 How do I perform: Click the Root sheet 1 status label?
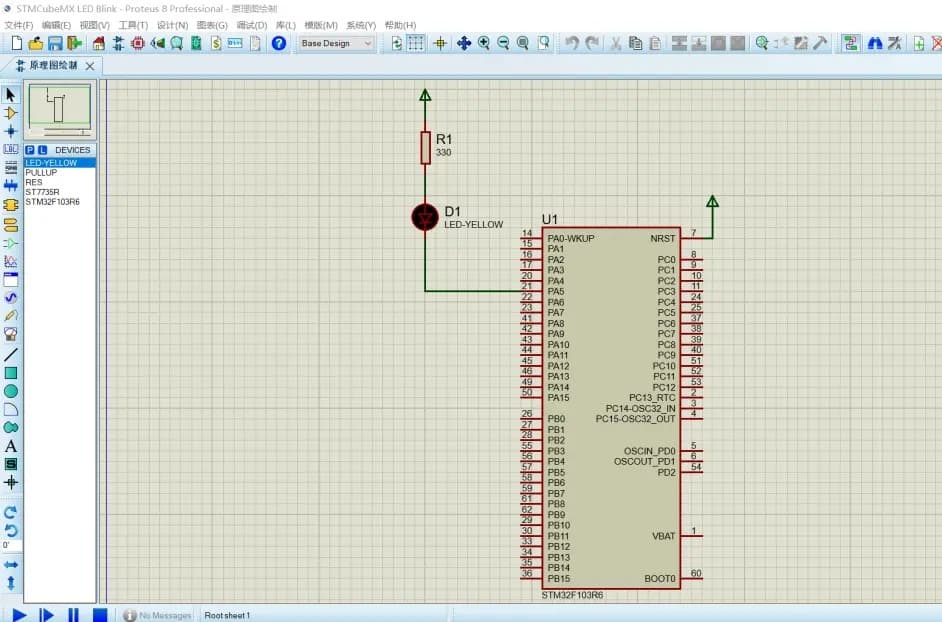(227, 615)
